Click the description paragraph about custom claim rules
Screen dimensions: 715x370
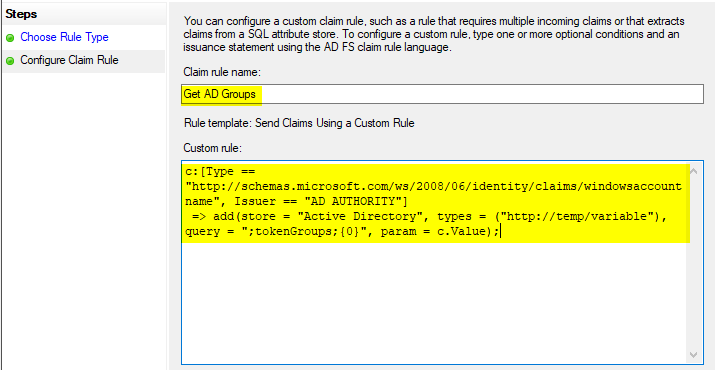(x=434, y=34)
